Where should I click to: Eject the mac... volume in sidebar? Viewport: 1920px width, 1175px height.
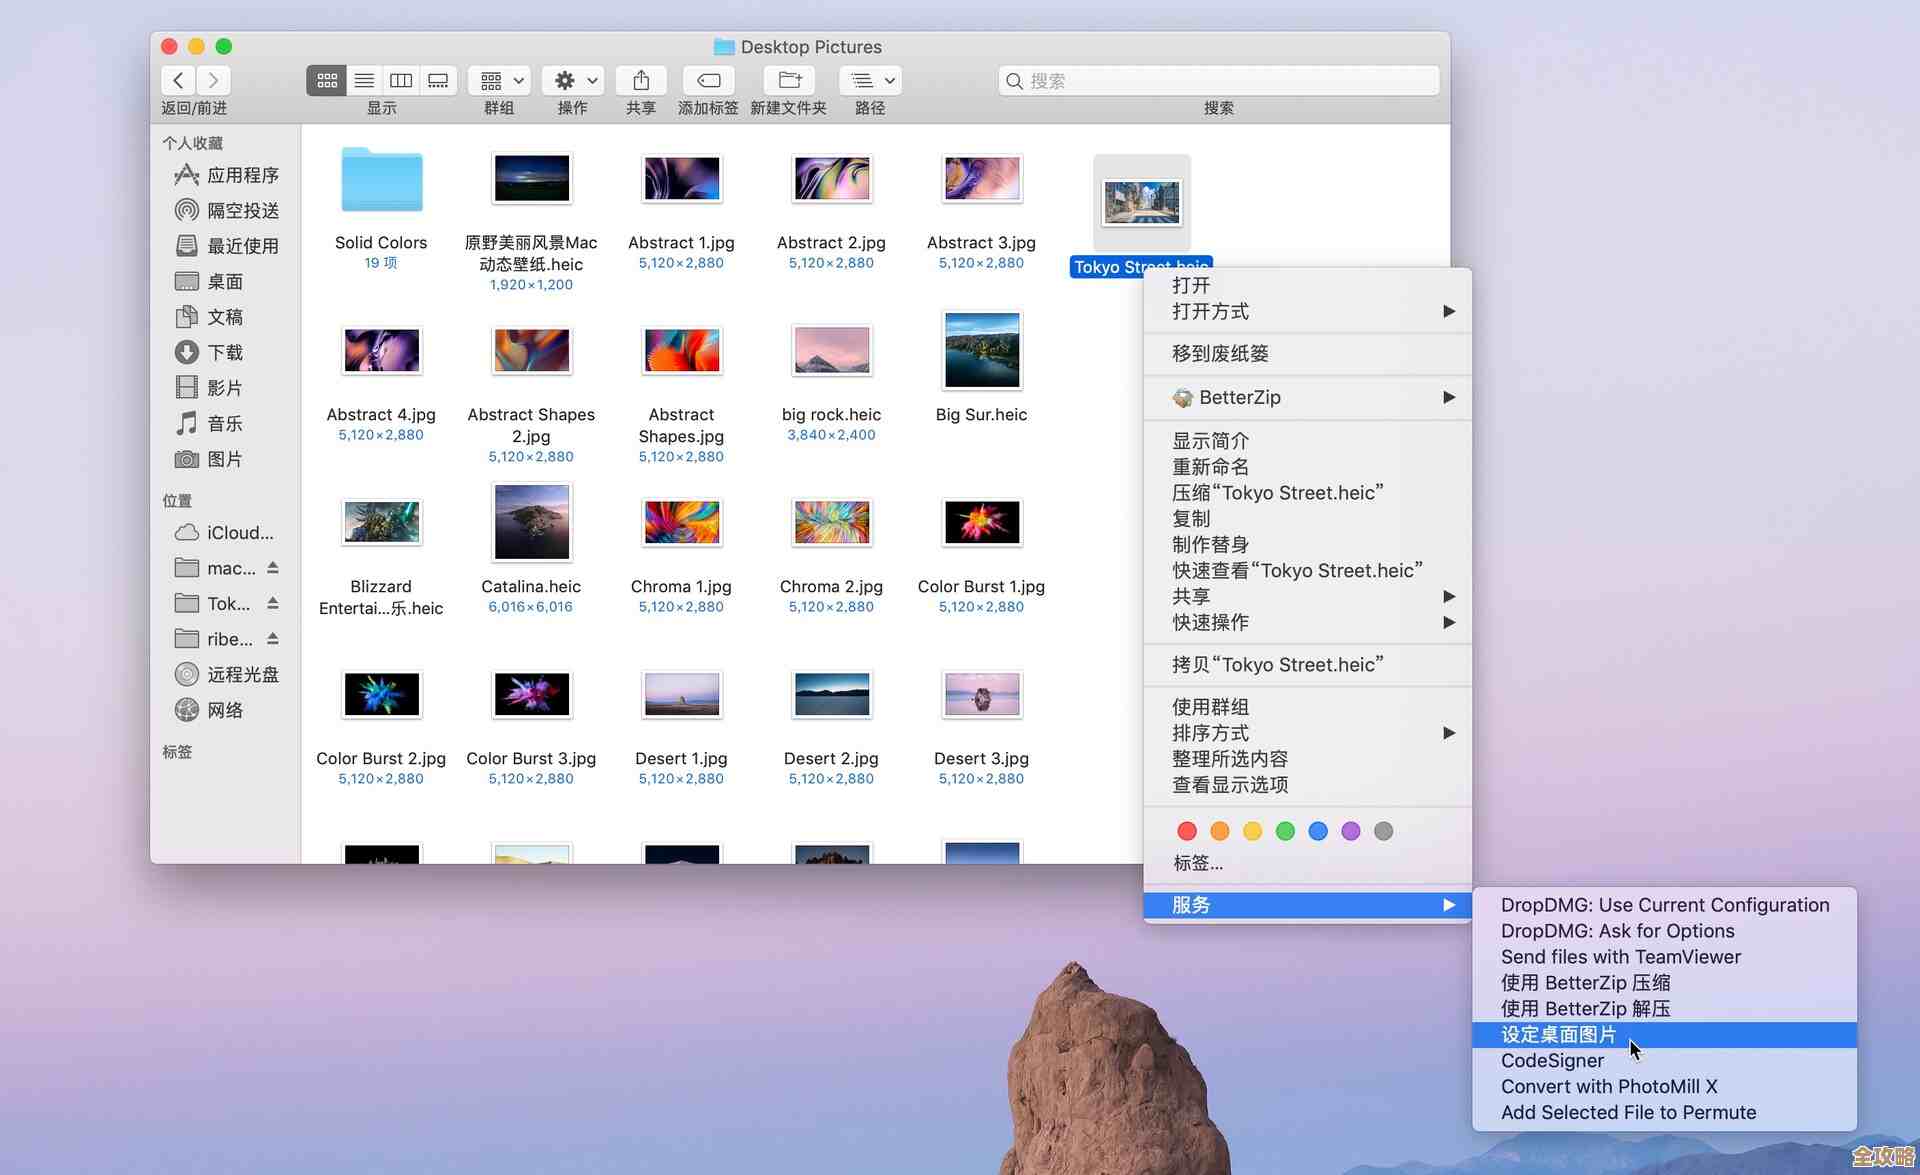(x=273, y=568)
